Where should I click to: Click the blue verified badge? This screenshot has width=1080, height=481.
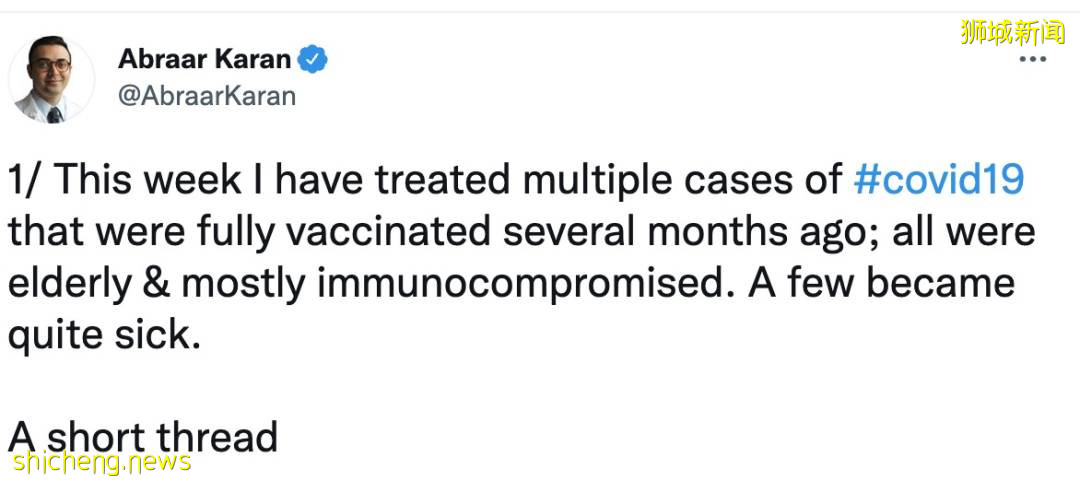(x=315, y=59)
